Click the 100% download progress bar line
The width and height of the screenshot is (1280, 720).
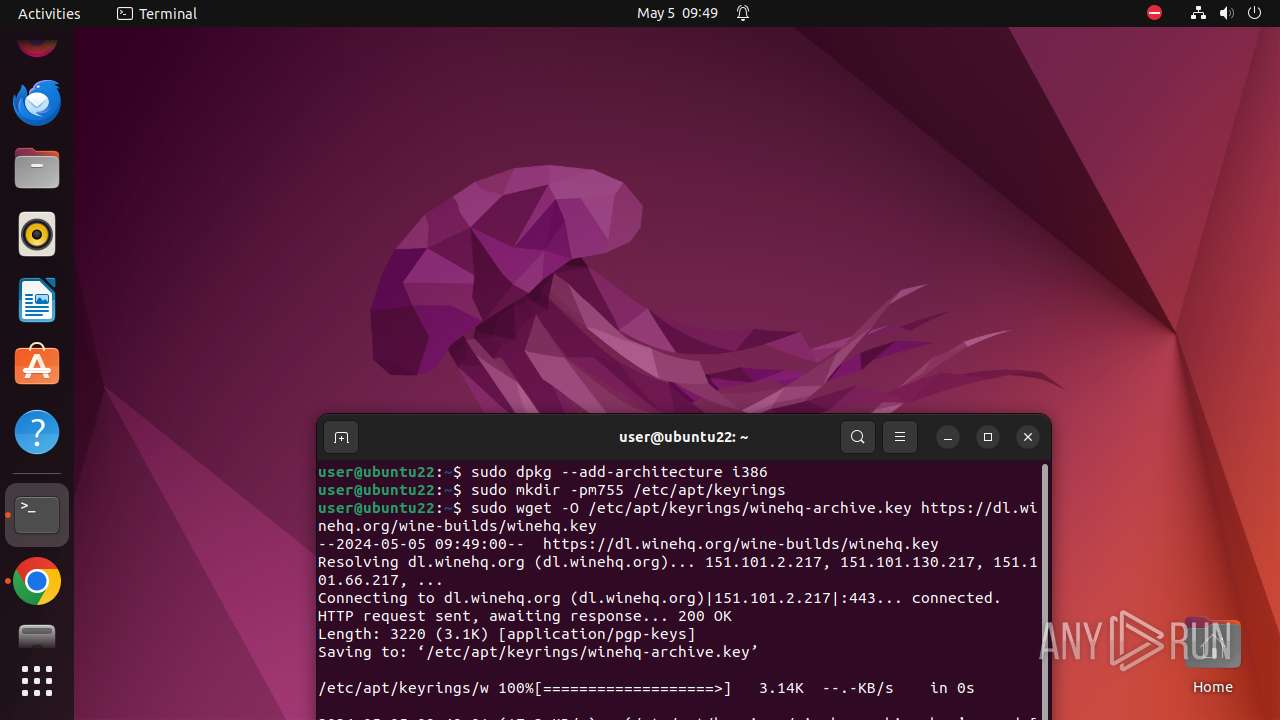coord(646,688)
